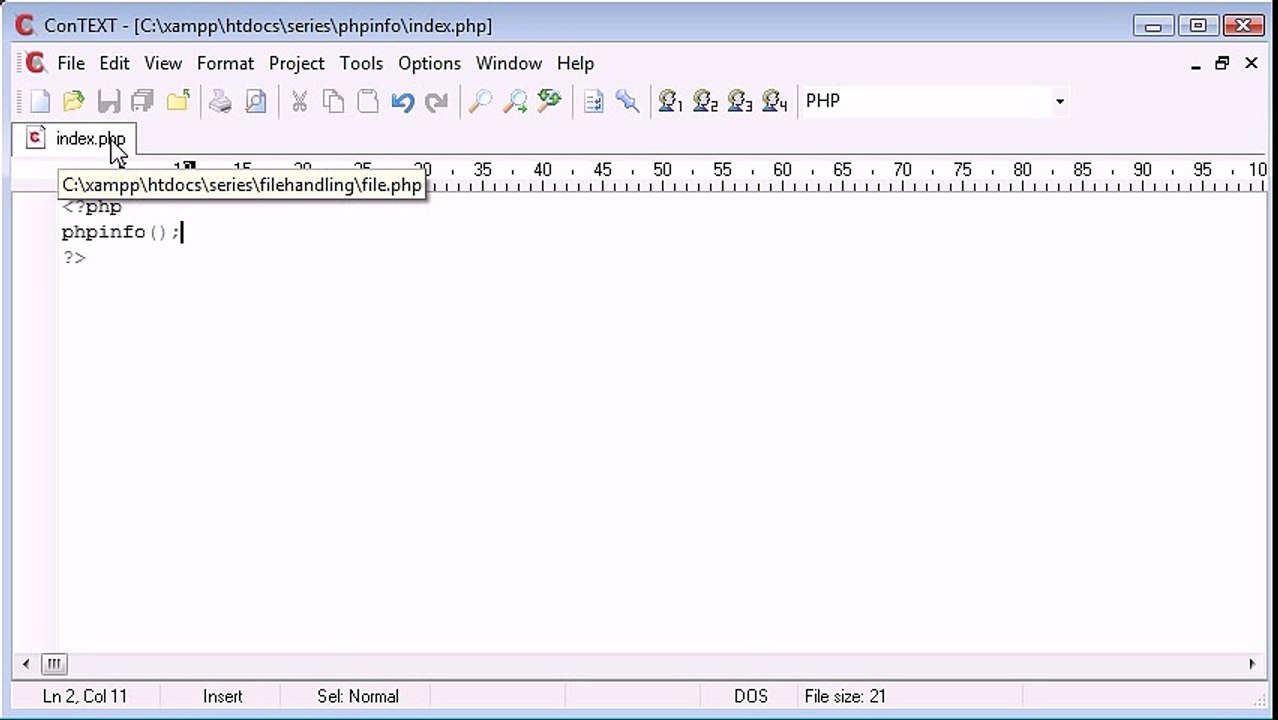Click the pushpin stay-on-top icon

pos(628,101)
